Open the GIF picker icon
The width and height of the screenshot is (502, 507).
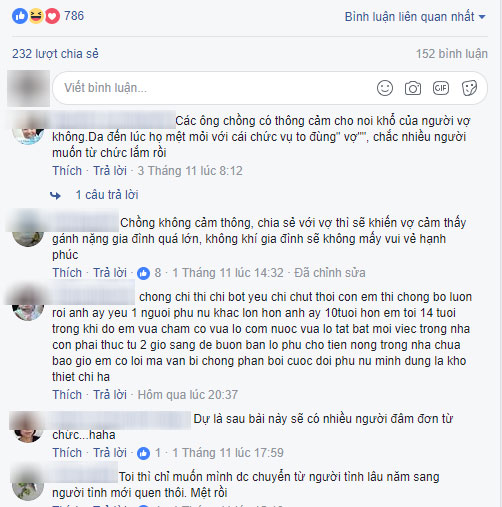click(x=441, y=88)
